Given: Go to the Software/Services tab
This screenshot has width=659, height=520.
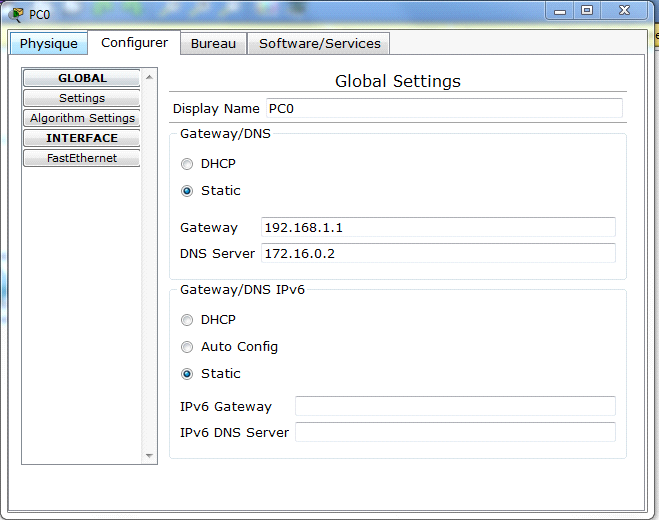Looking at the screenshot, I should 319,43.
